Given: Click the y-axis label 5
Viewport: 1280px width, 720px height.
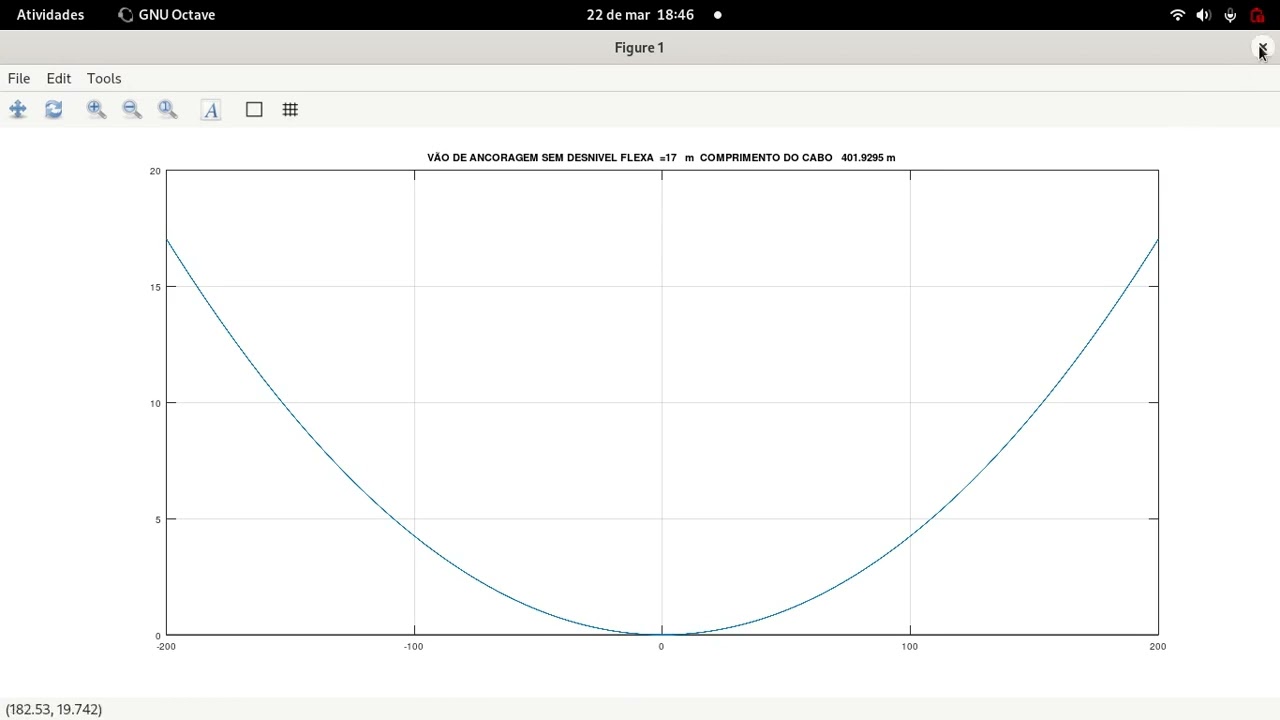Looking at the screenshot, I should point(157,519).
